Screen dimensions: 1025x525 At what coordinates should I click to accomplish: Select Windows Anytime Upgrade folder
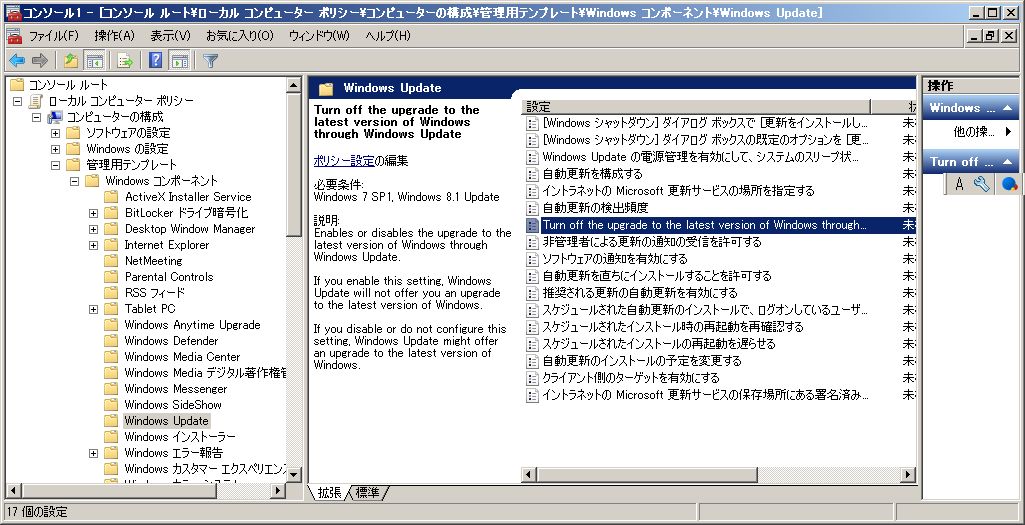[x=192, y=325]
